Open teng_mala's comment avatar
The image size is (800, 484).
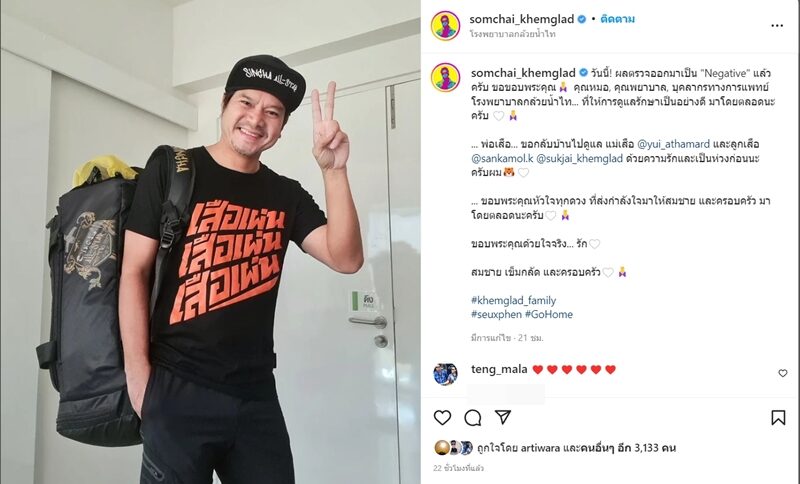(x=445, y=374)
